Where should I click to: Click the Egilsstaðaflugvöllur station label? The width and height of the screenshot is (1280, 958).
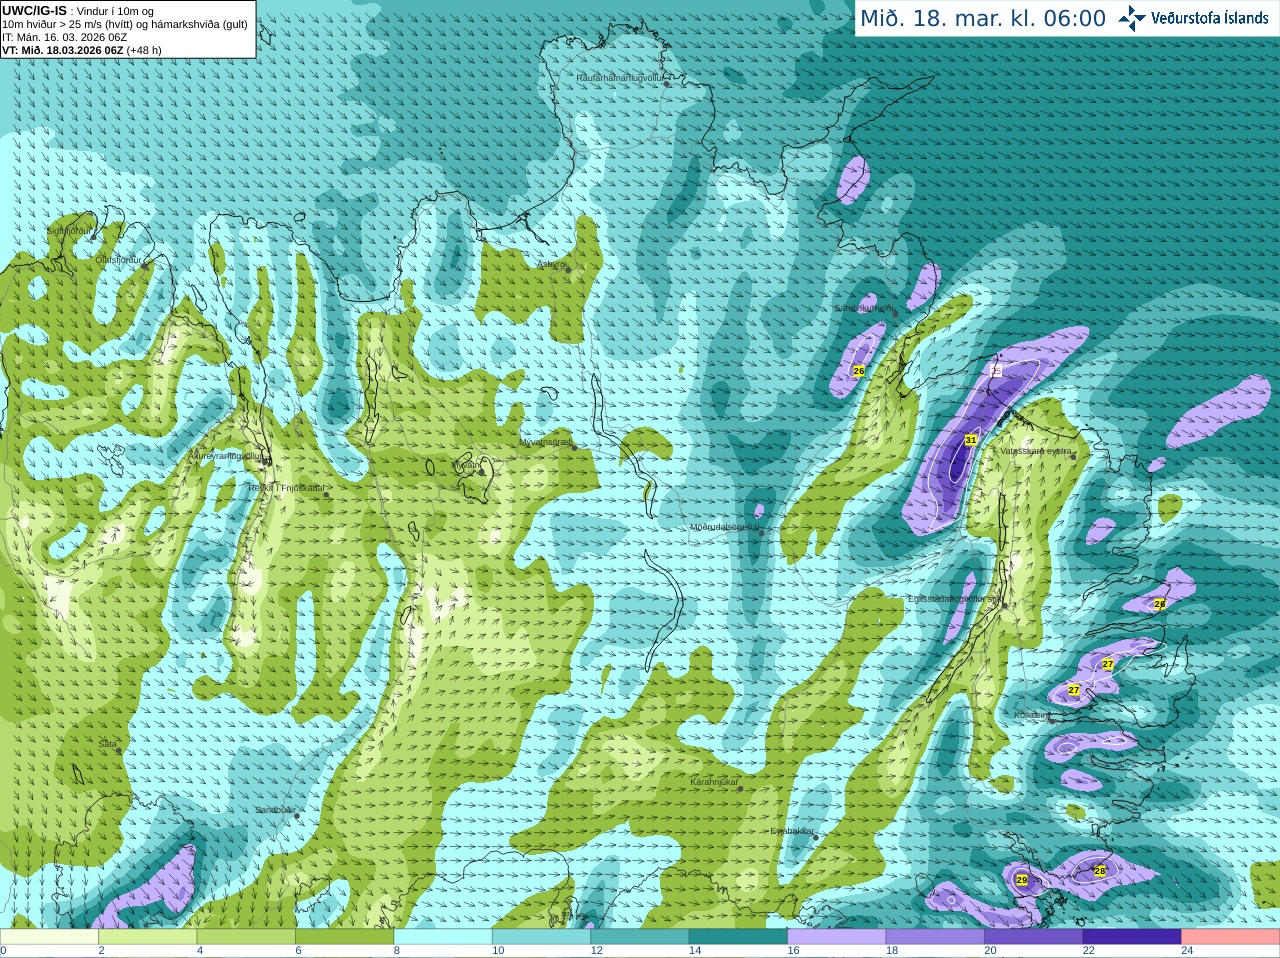coord(954,599)
